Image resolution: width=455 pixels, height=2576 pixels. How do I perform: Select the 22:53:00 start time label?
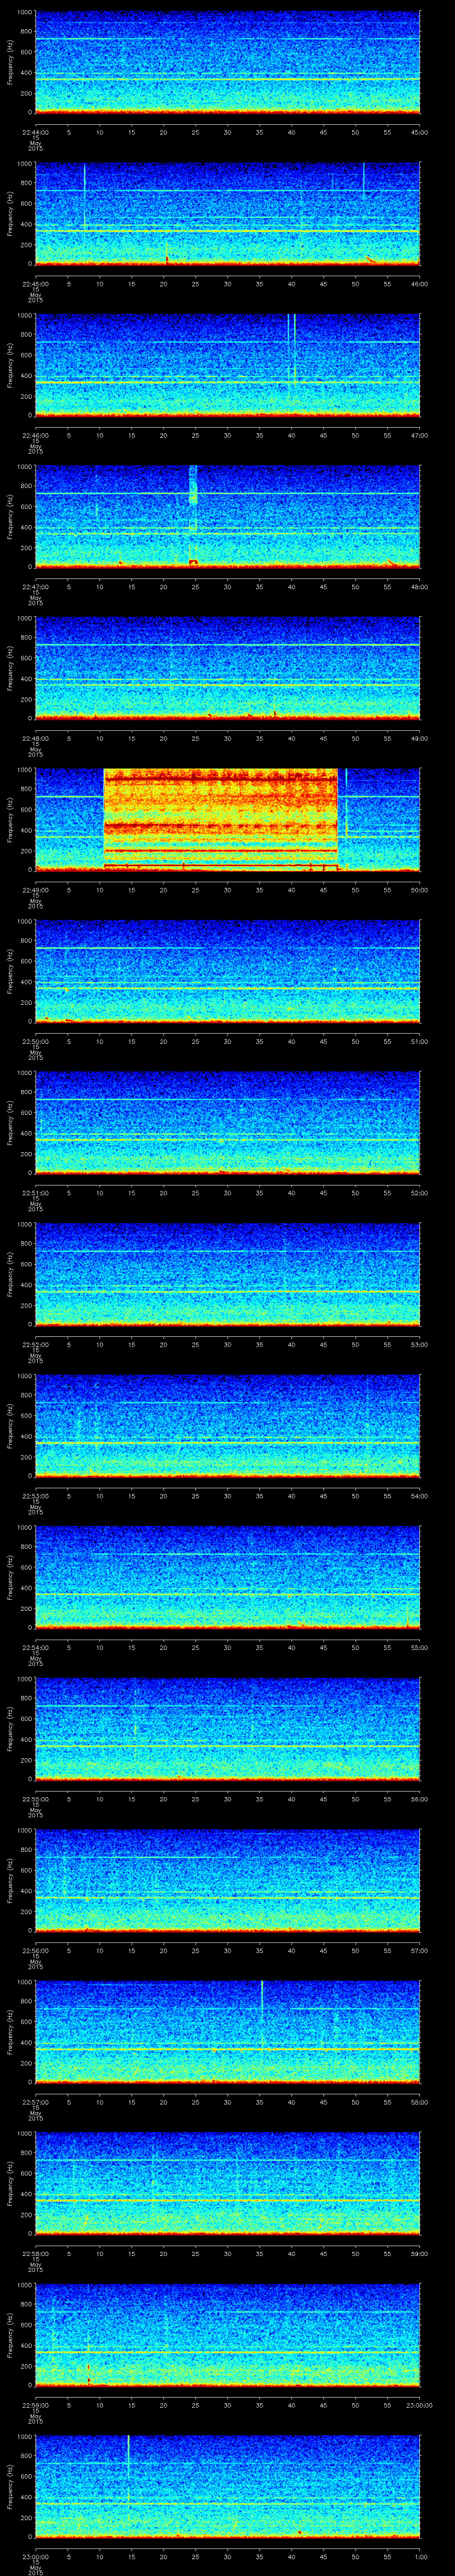[x=35, y=1496]
